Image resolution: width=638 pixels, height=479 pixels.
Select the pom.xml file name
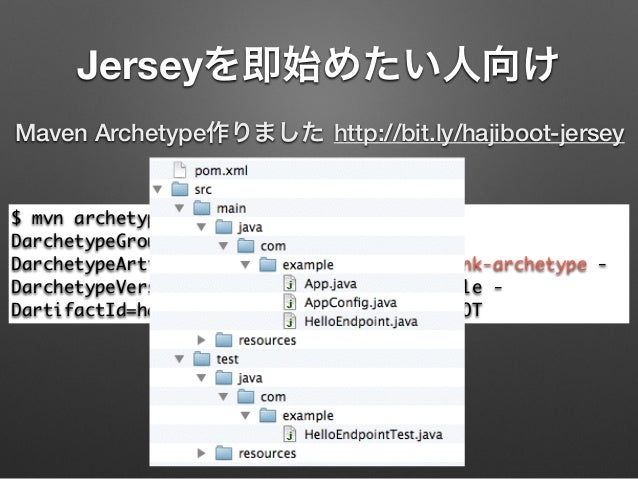pos(221,171)
